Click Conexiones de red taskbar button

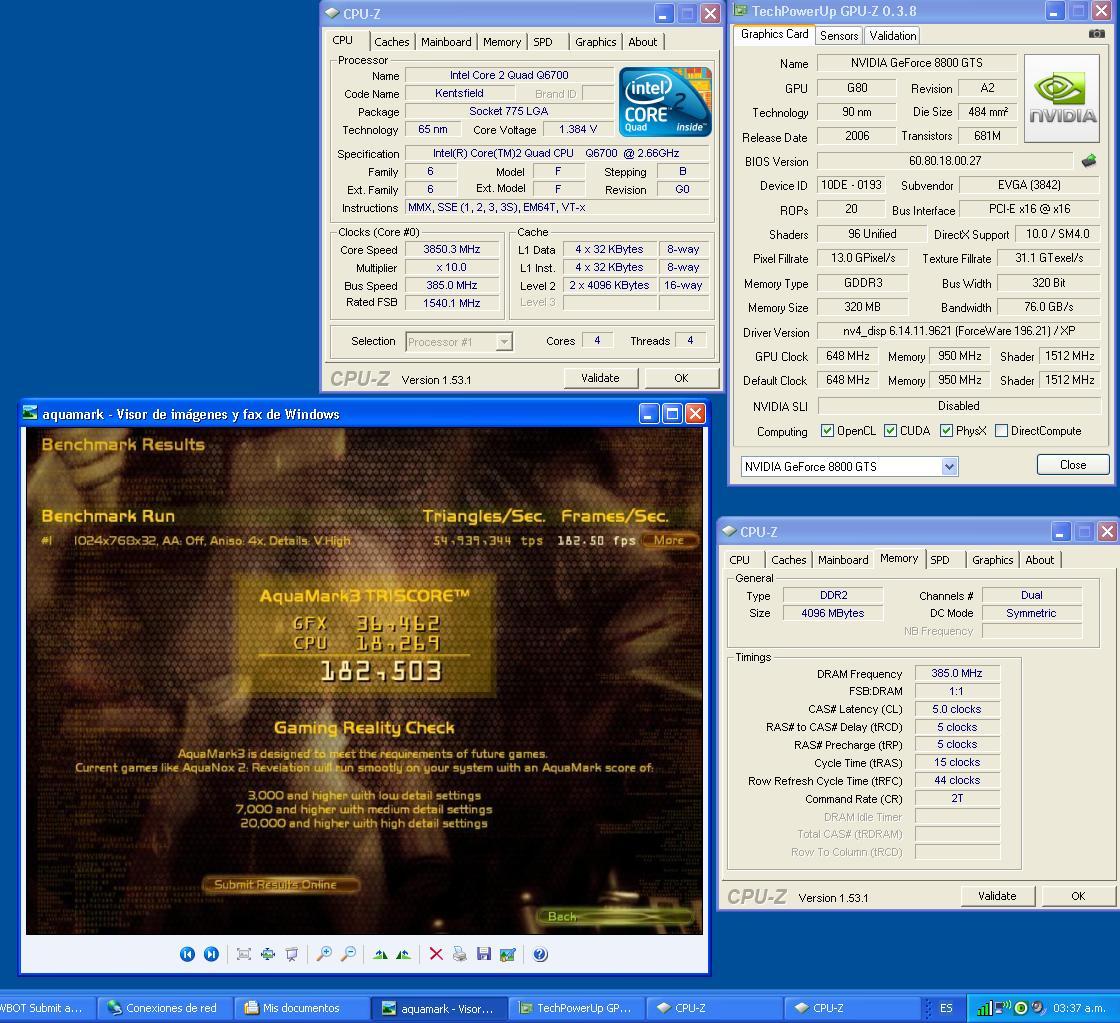(x=164, y=1008)
